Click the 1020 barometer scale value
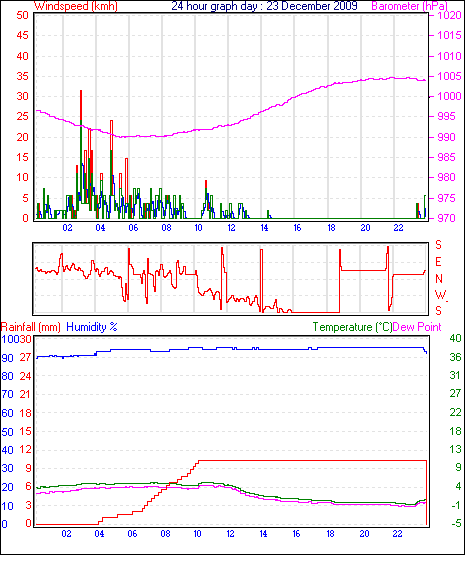 pos(449,15)
